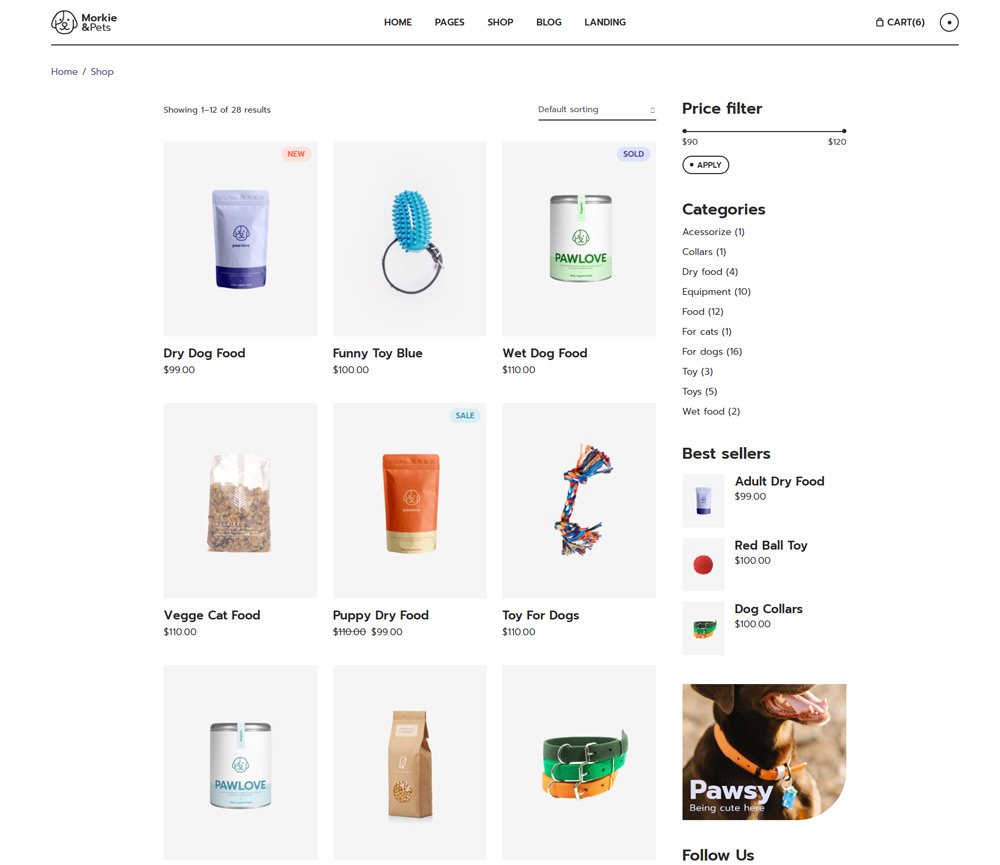Click the Morkie & Pets dog logo

click(84, 22)
